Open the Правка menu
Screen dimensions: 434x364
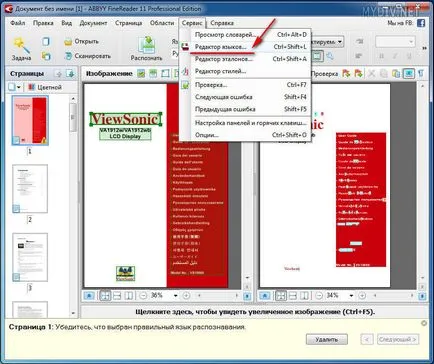(43, 23)
